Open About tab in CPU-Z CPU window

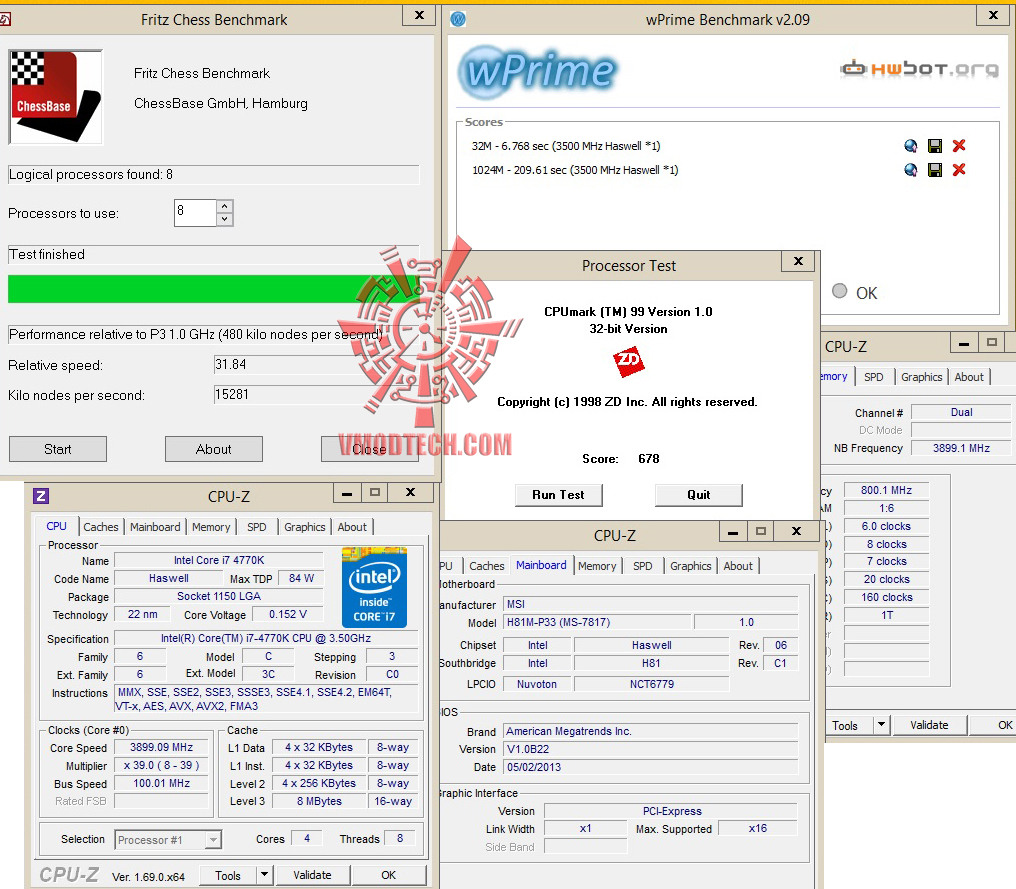click(x=352, y=527)
